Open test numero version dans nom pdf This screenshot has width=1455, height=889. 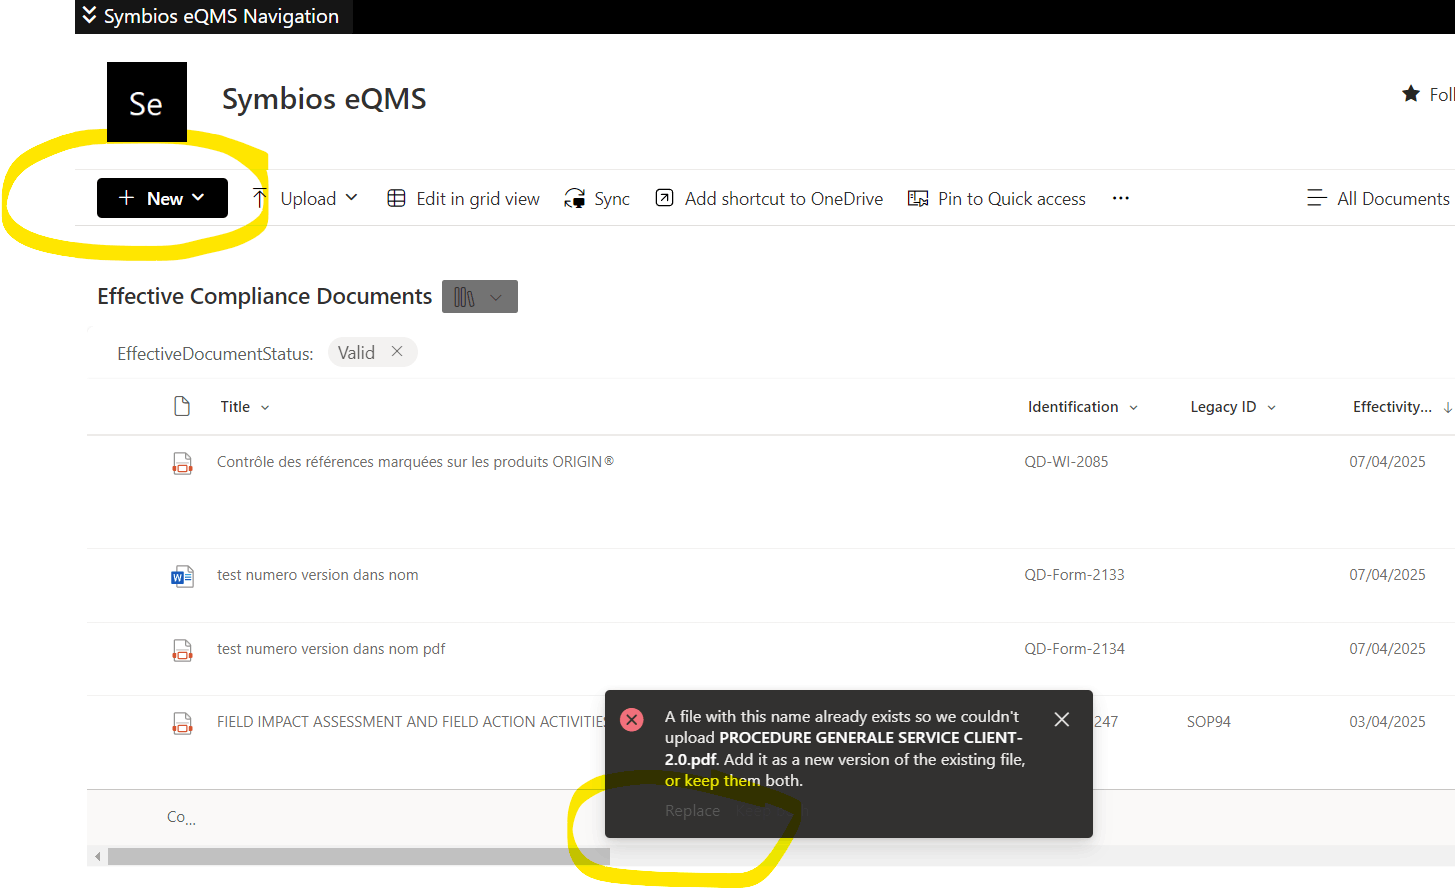[331, 649]
